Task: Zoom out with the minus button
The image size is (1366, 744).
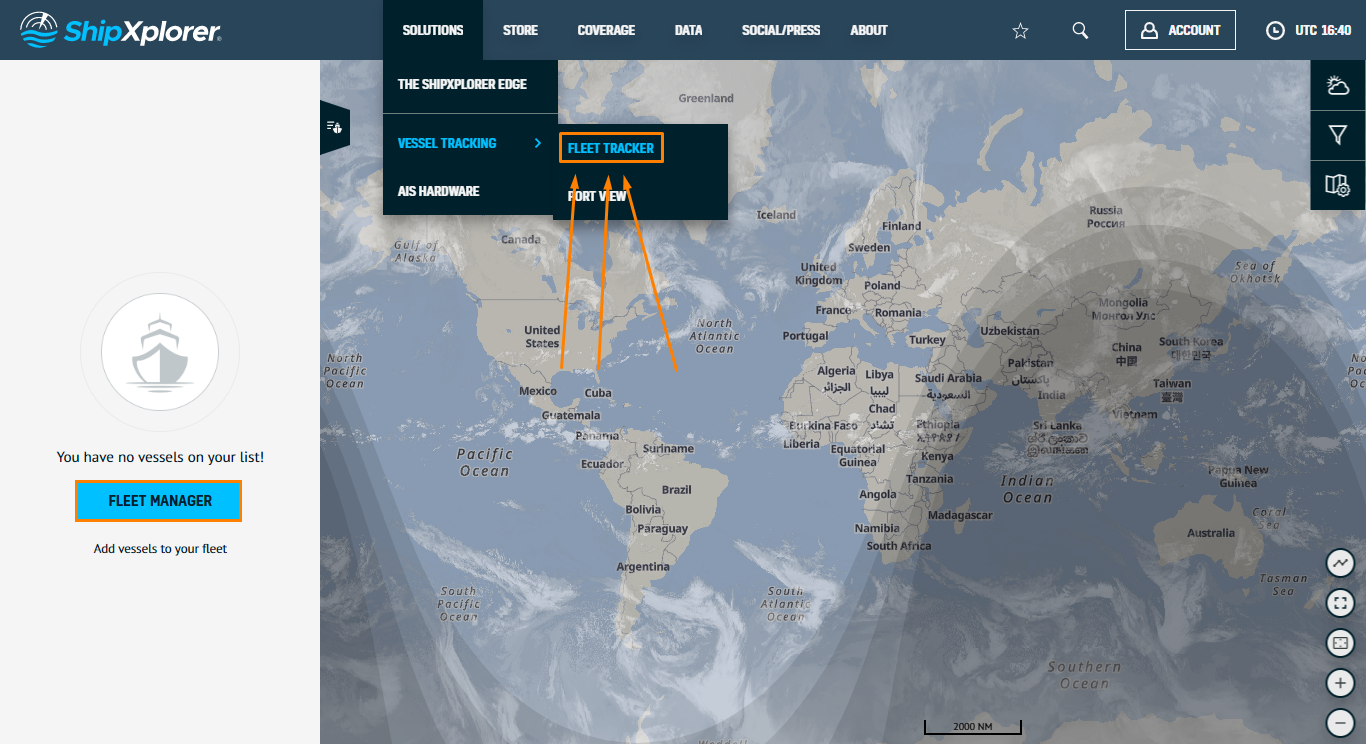Action: 1340,722
